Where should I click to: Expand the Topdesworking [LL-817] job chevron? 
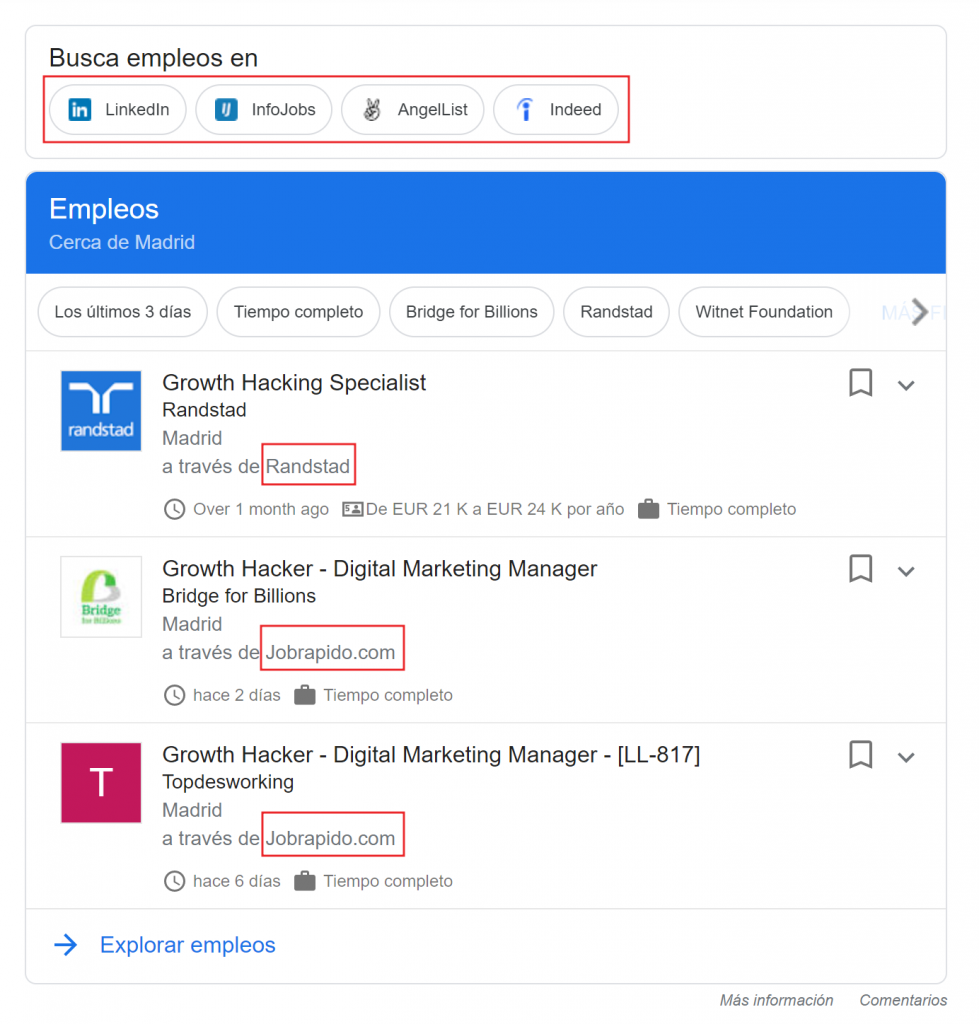point(906,757)
